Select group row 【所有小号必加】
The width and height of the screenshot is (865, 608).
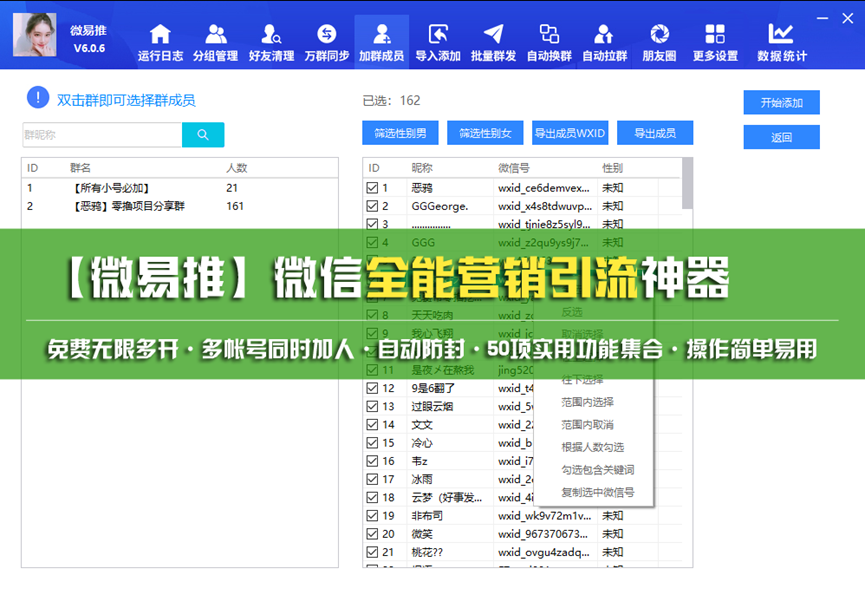[x=180, y=188]
